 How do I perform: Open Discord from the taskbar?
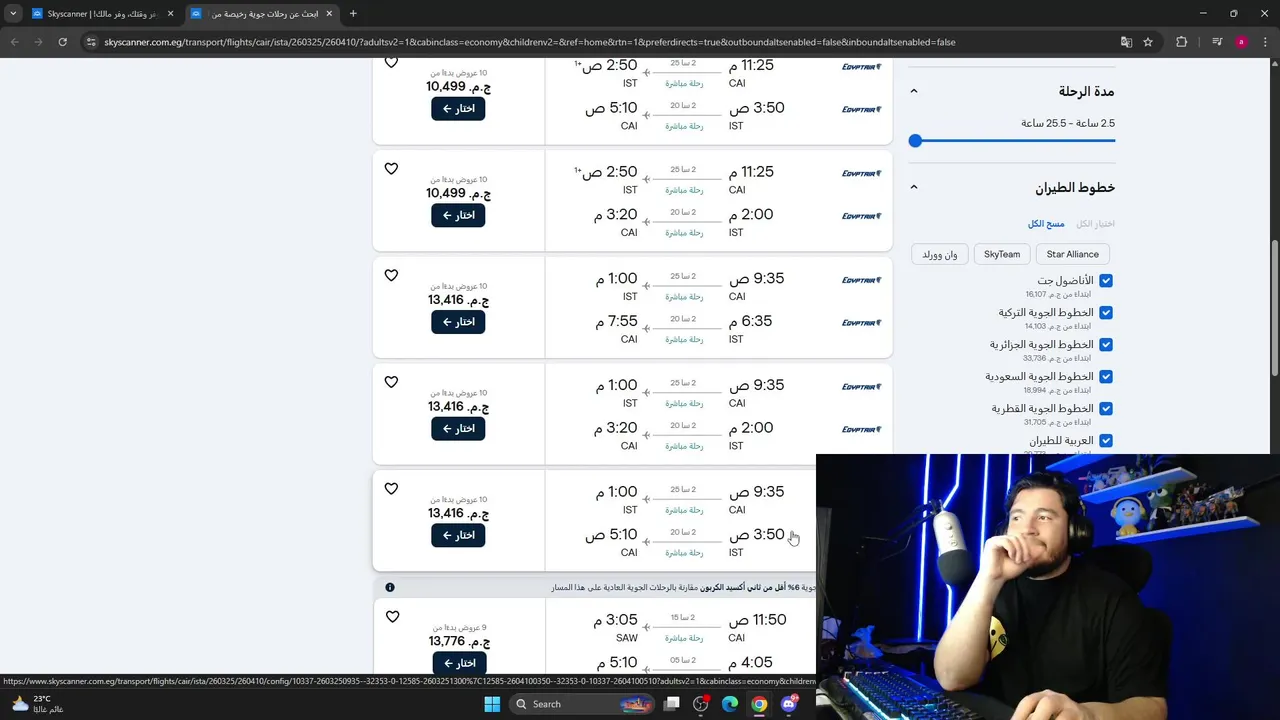point(789,704)
